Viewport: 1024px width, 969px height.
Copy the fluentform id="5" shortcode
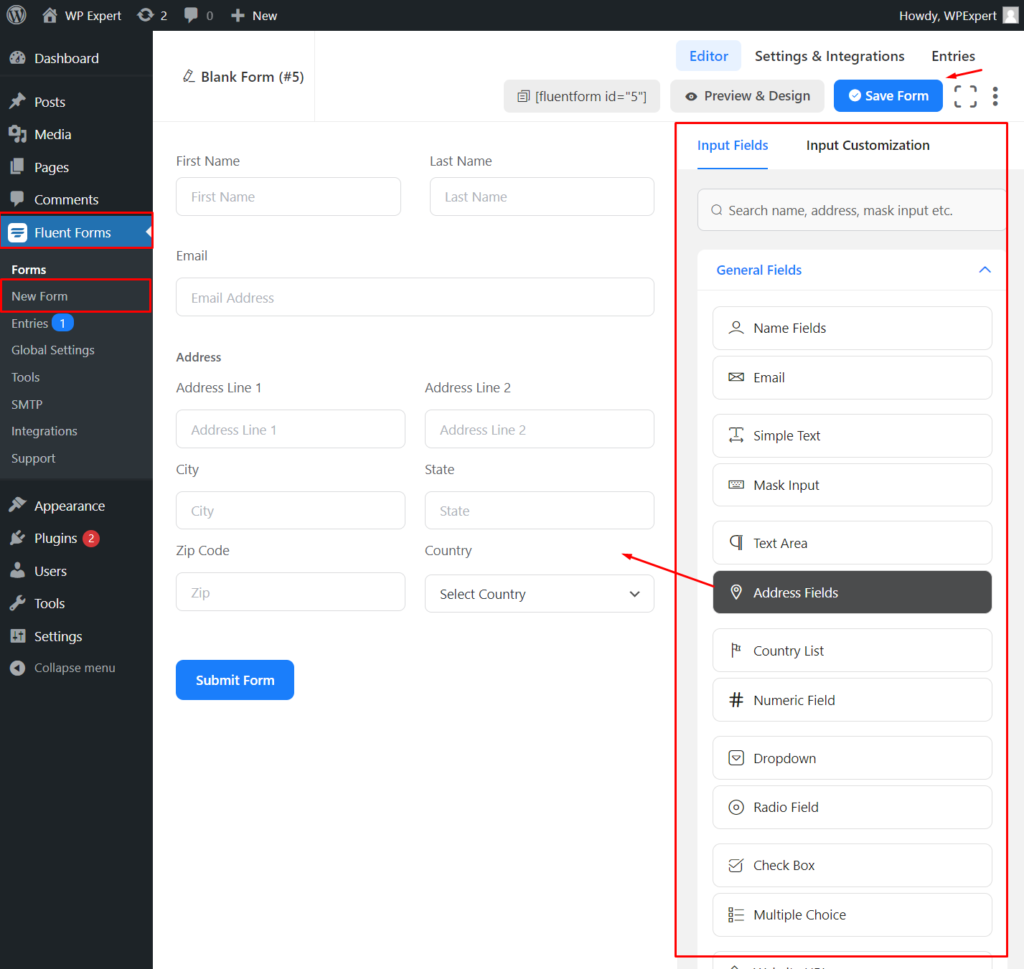pyautogui.click(x=581, y=96)
